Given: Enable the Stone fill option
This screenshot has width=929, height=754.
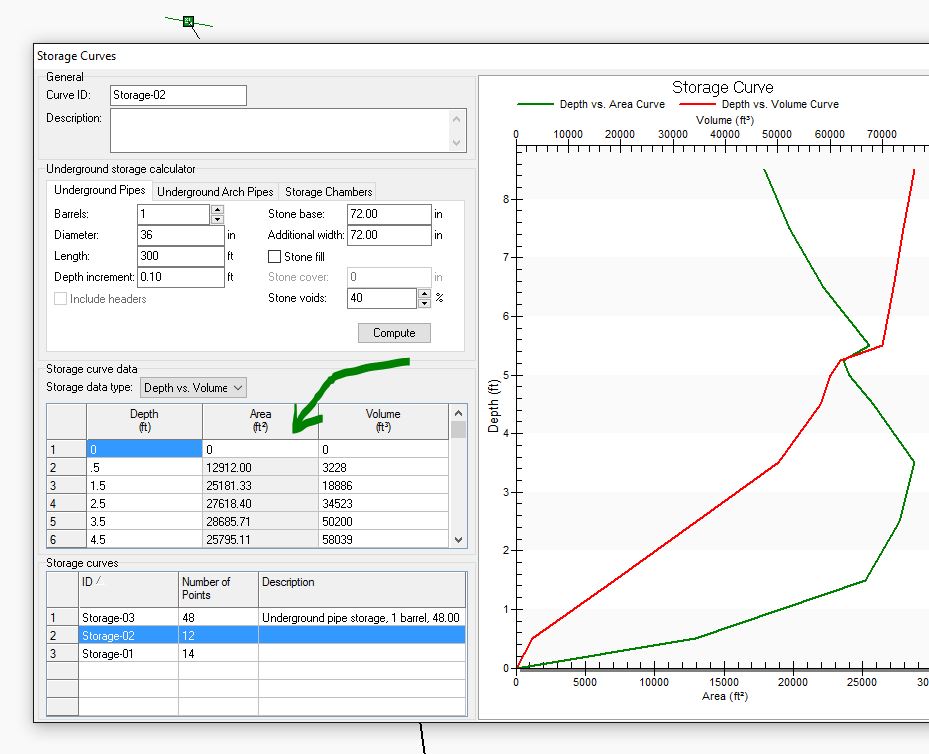Looking at the screenshot, I should [273, 256].
